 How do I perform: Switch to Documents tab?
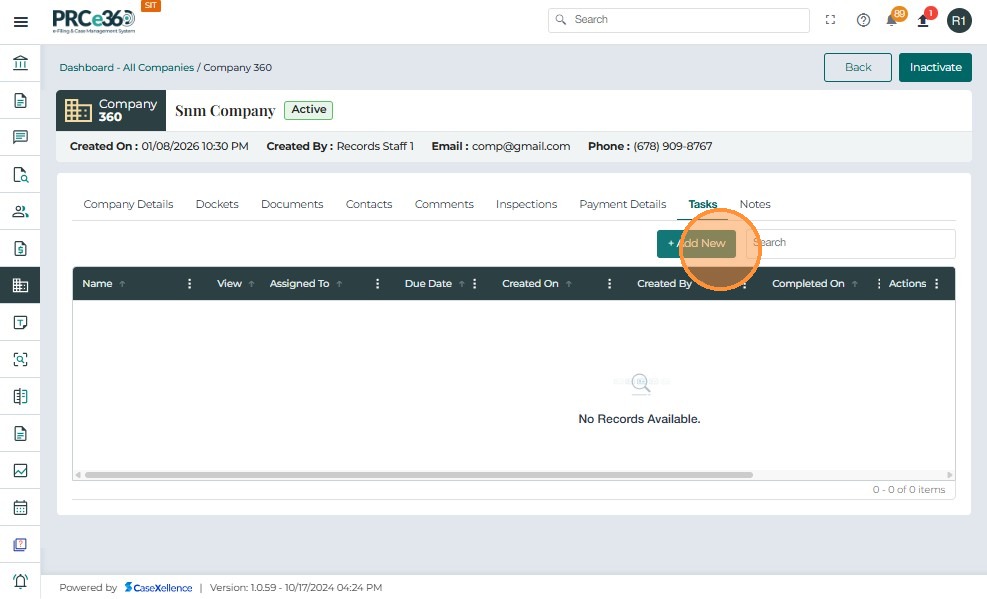click(x=292, y=204)
